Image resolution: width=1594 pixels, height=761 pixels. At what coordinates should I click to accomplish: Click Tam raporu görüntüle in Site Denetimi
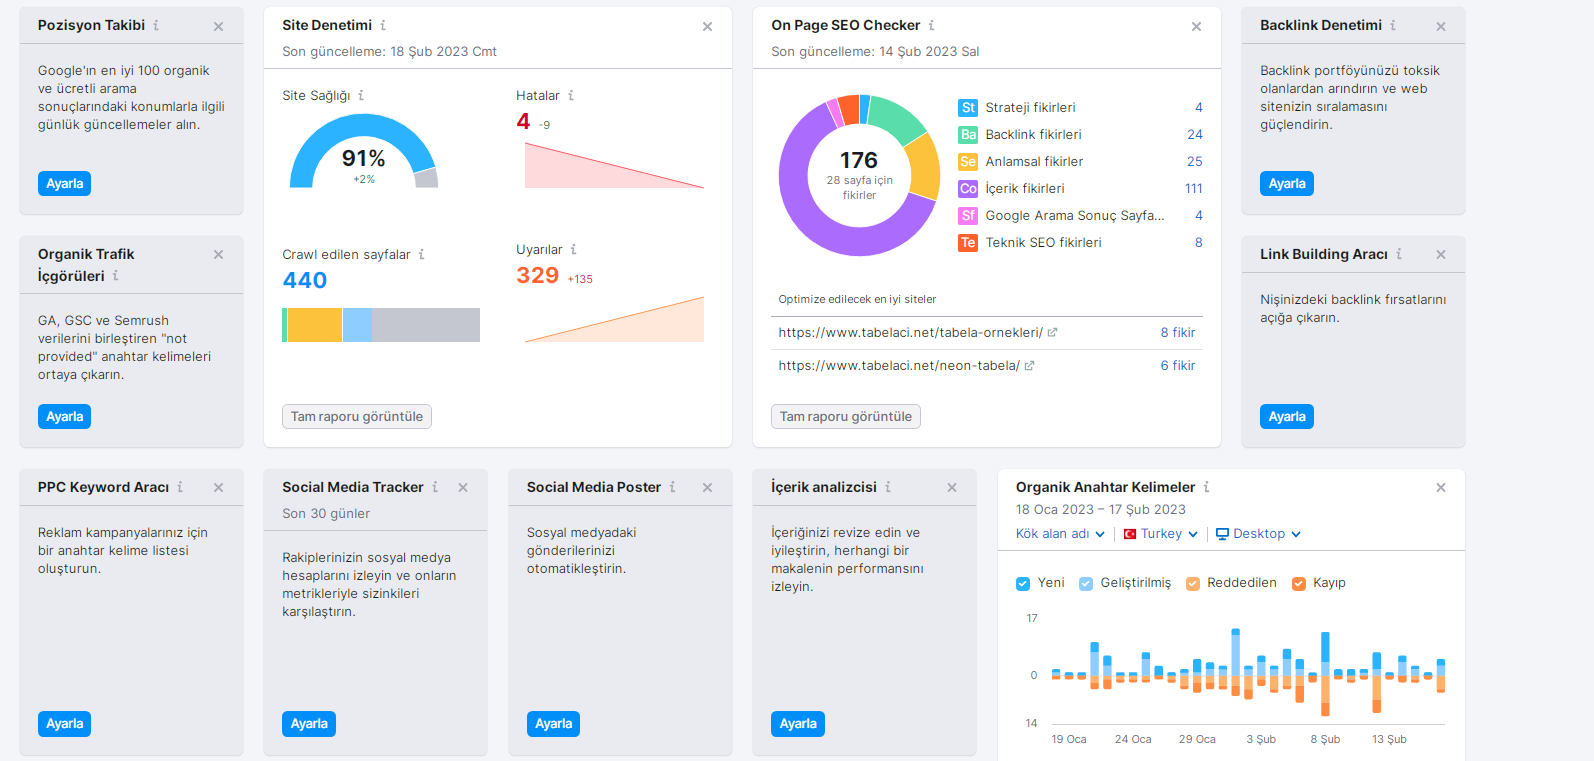click(357, 417)
